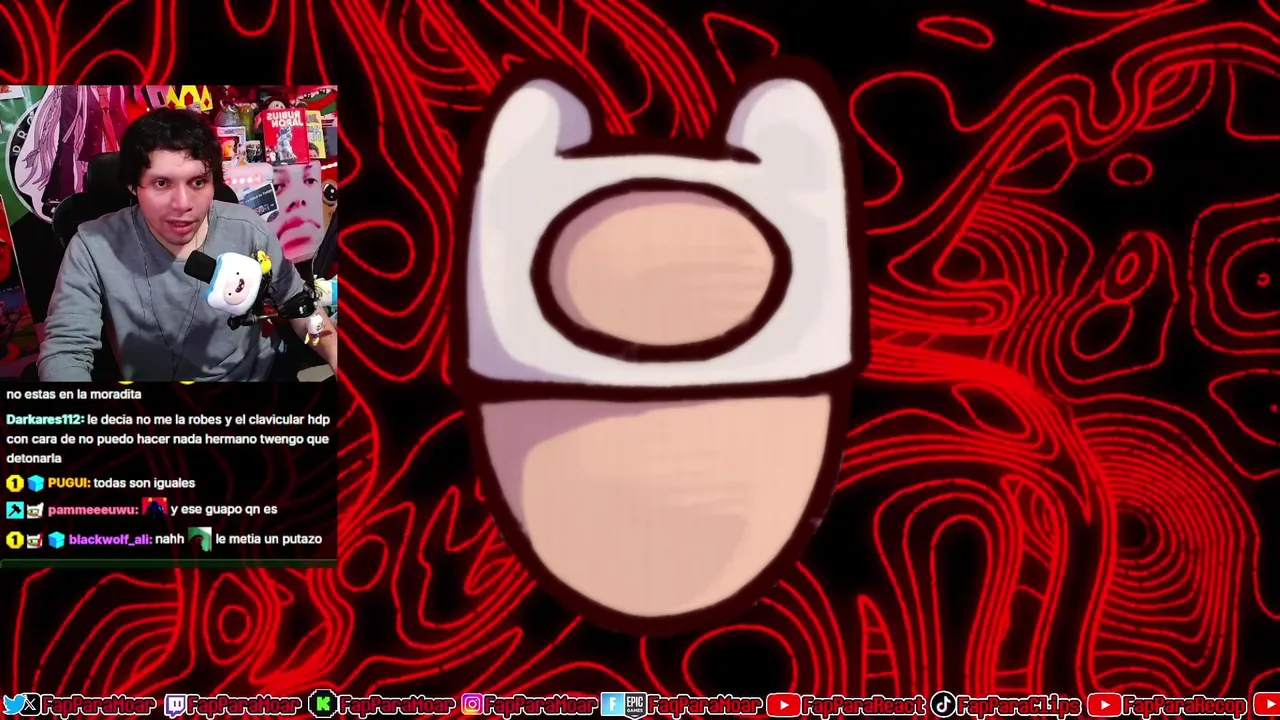Click the FapParaMoar label after the Epic Games logo

(705, 705)
